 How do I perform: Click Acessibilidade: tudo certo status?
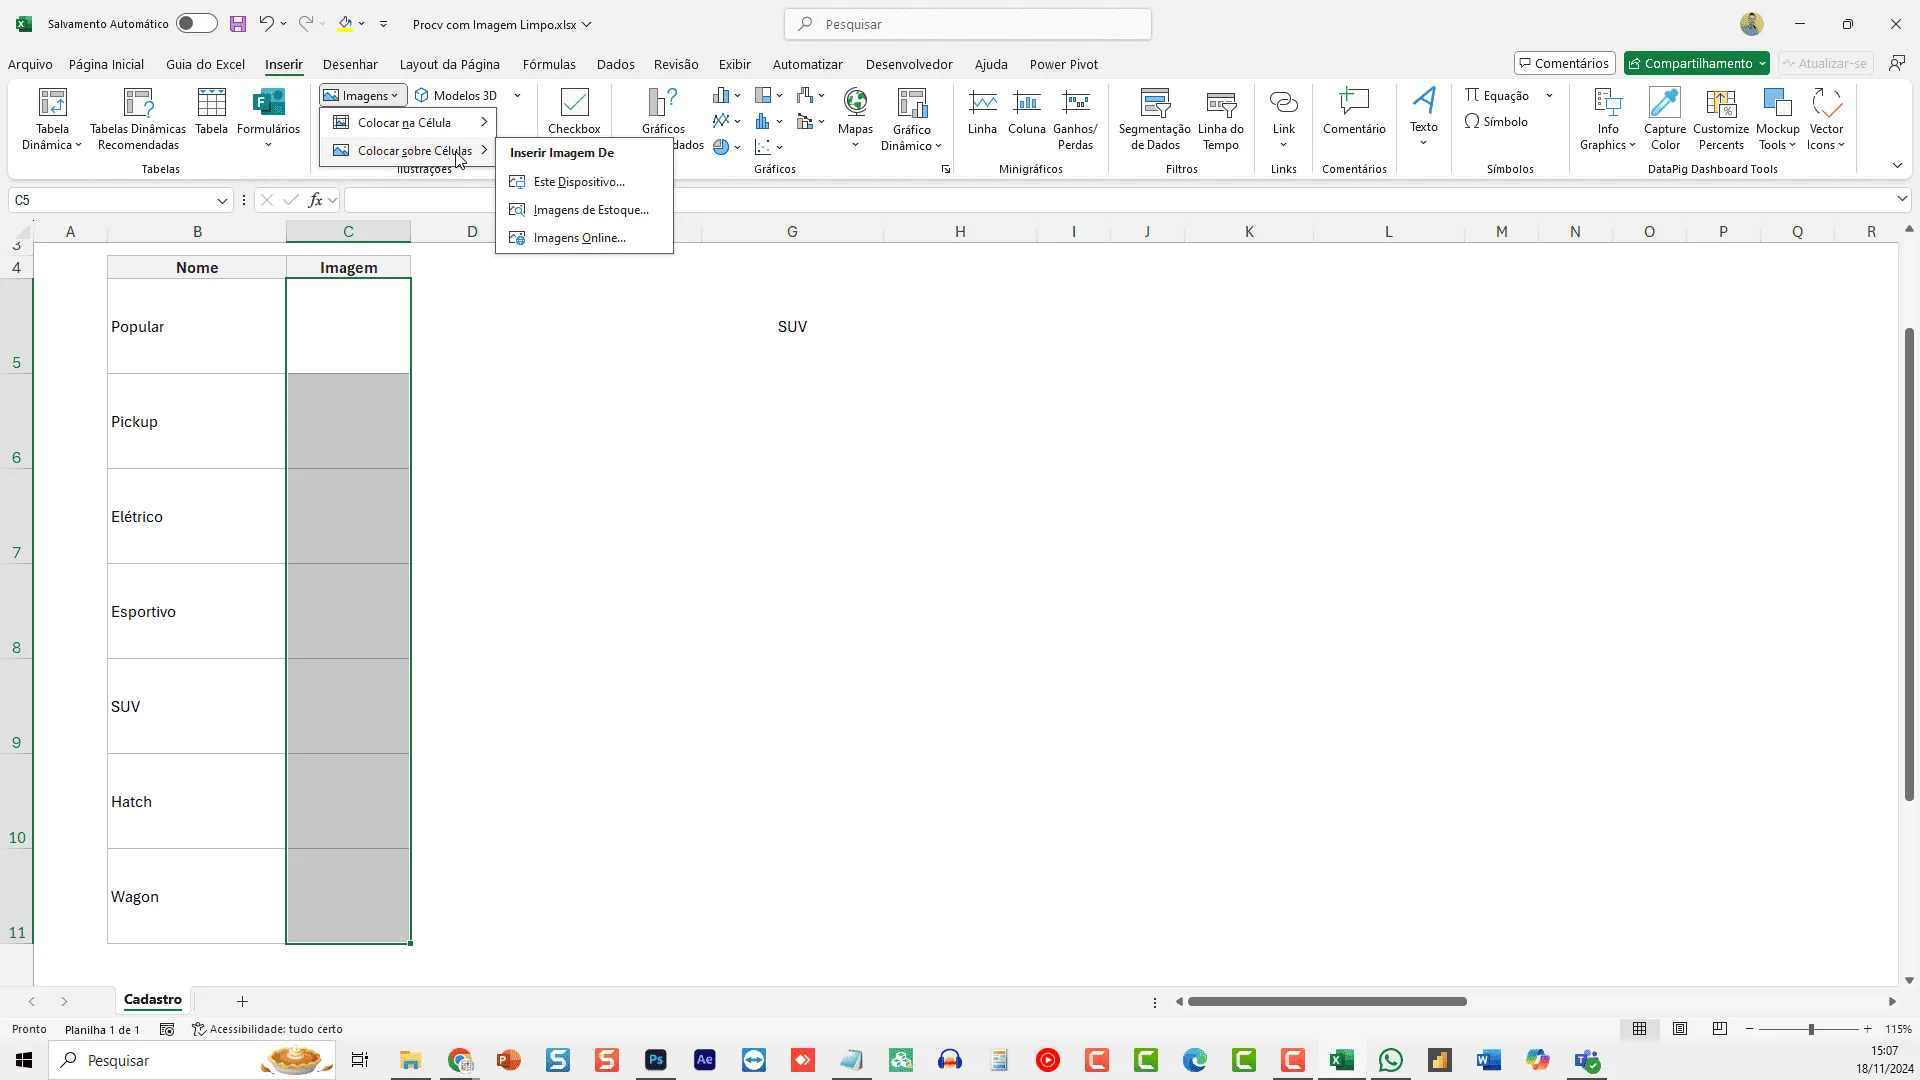click(267, 1029)
